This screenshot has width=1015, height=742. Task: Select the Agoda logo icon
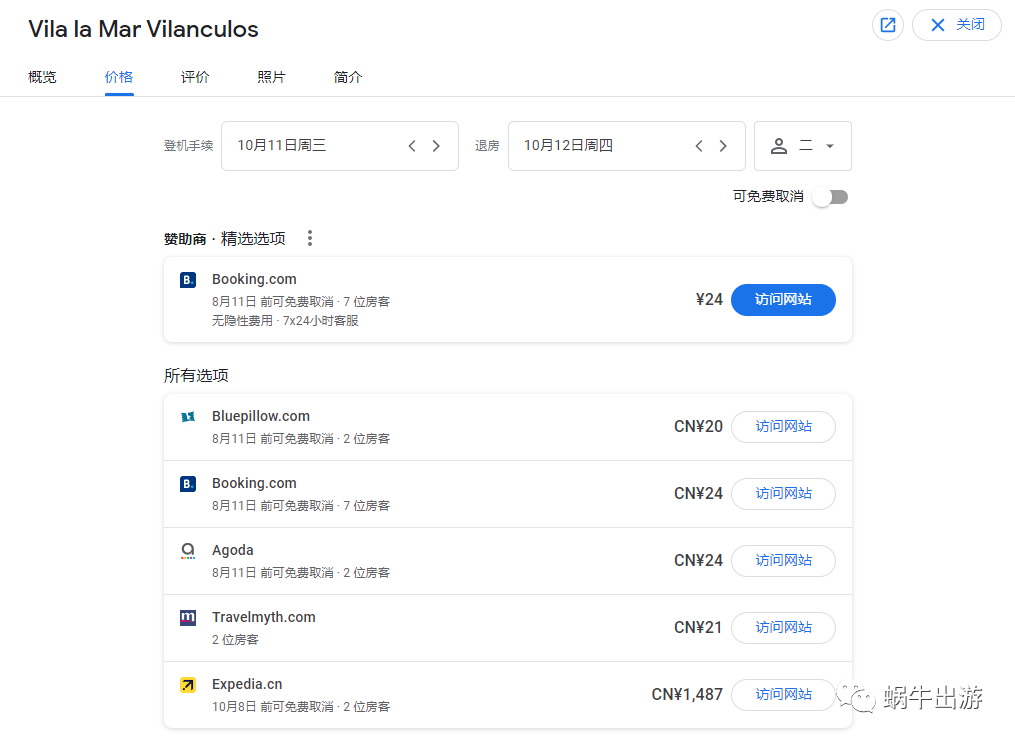pos(187,551)
